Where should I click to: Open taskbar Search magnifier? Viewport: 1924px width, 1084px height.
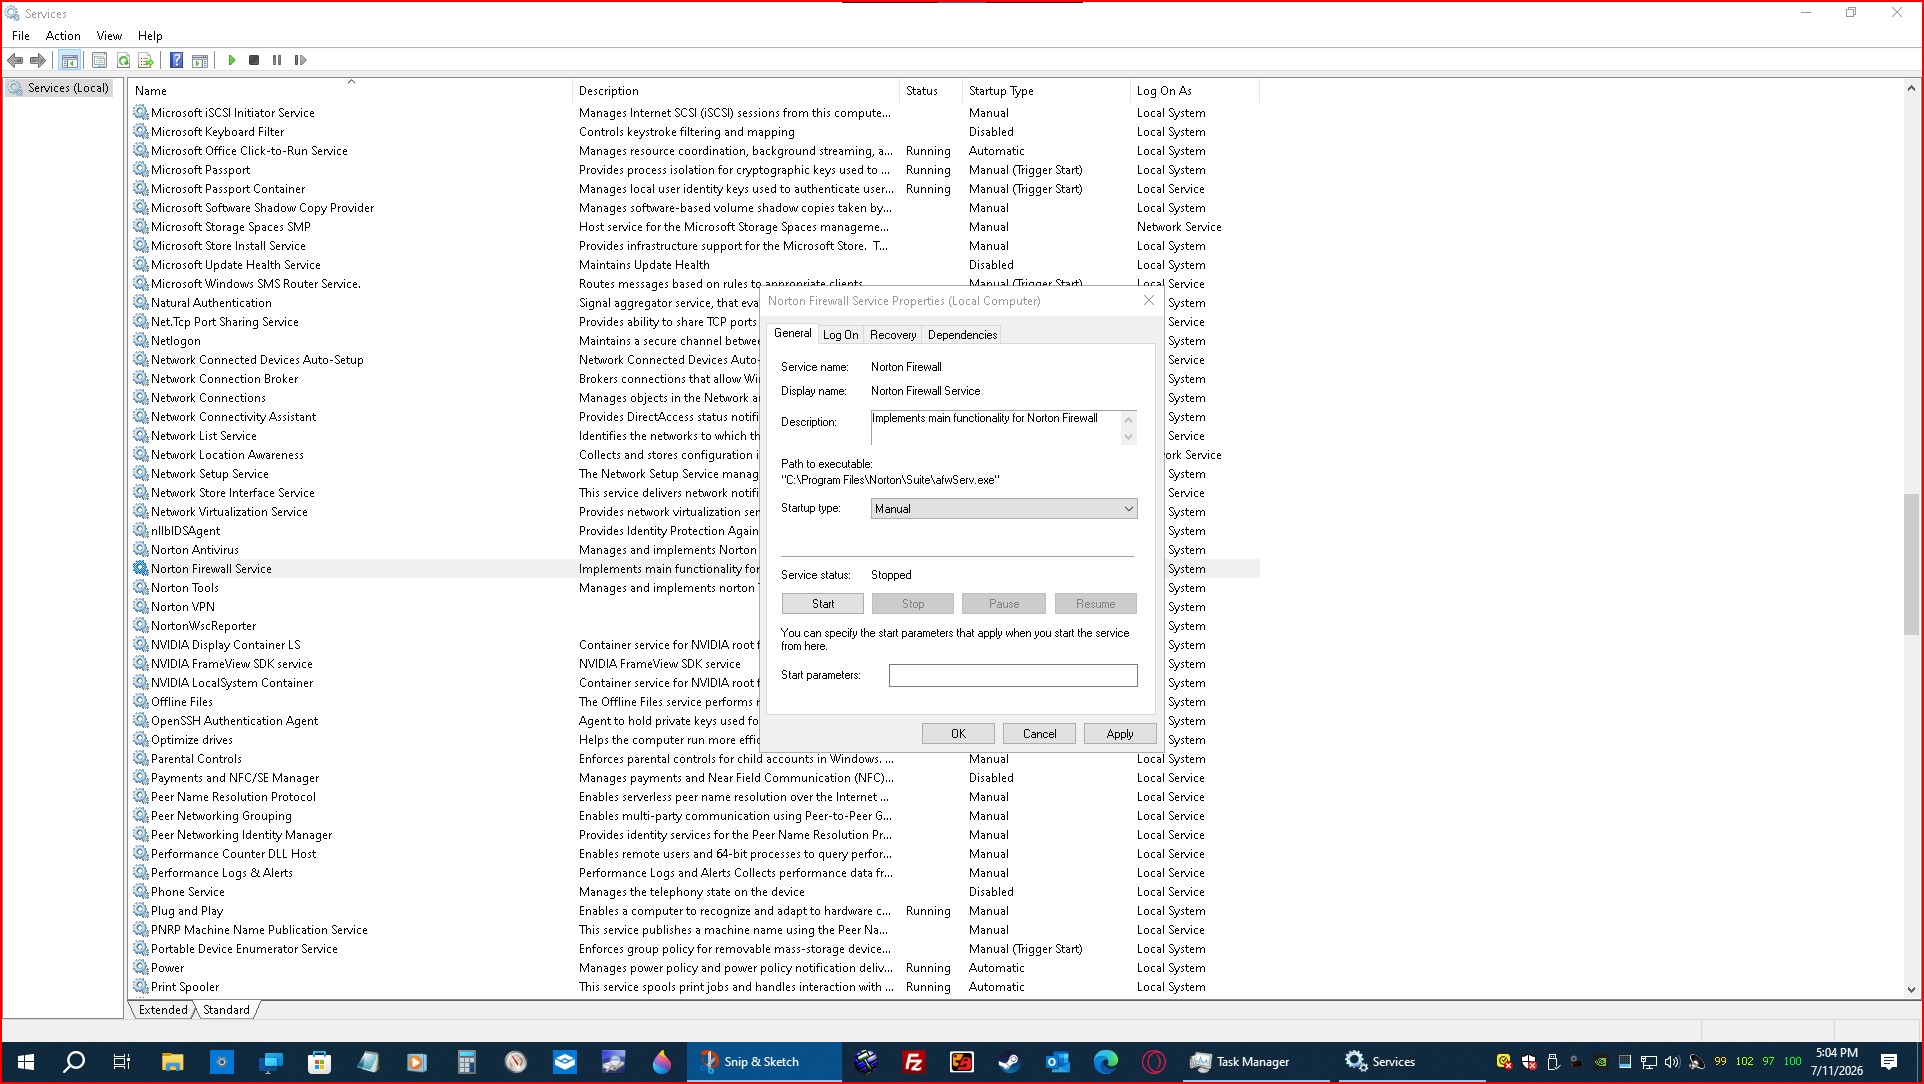coord(74,1062)
